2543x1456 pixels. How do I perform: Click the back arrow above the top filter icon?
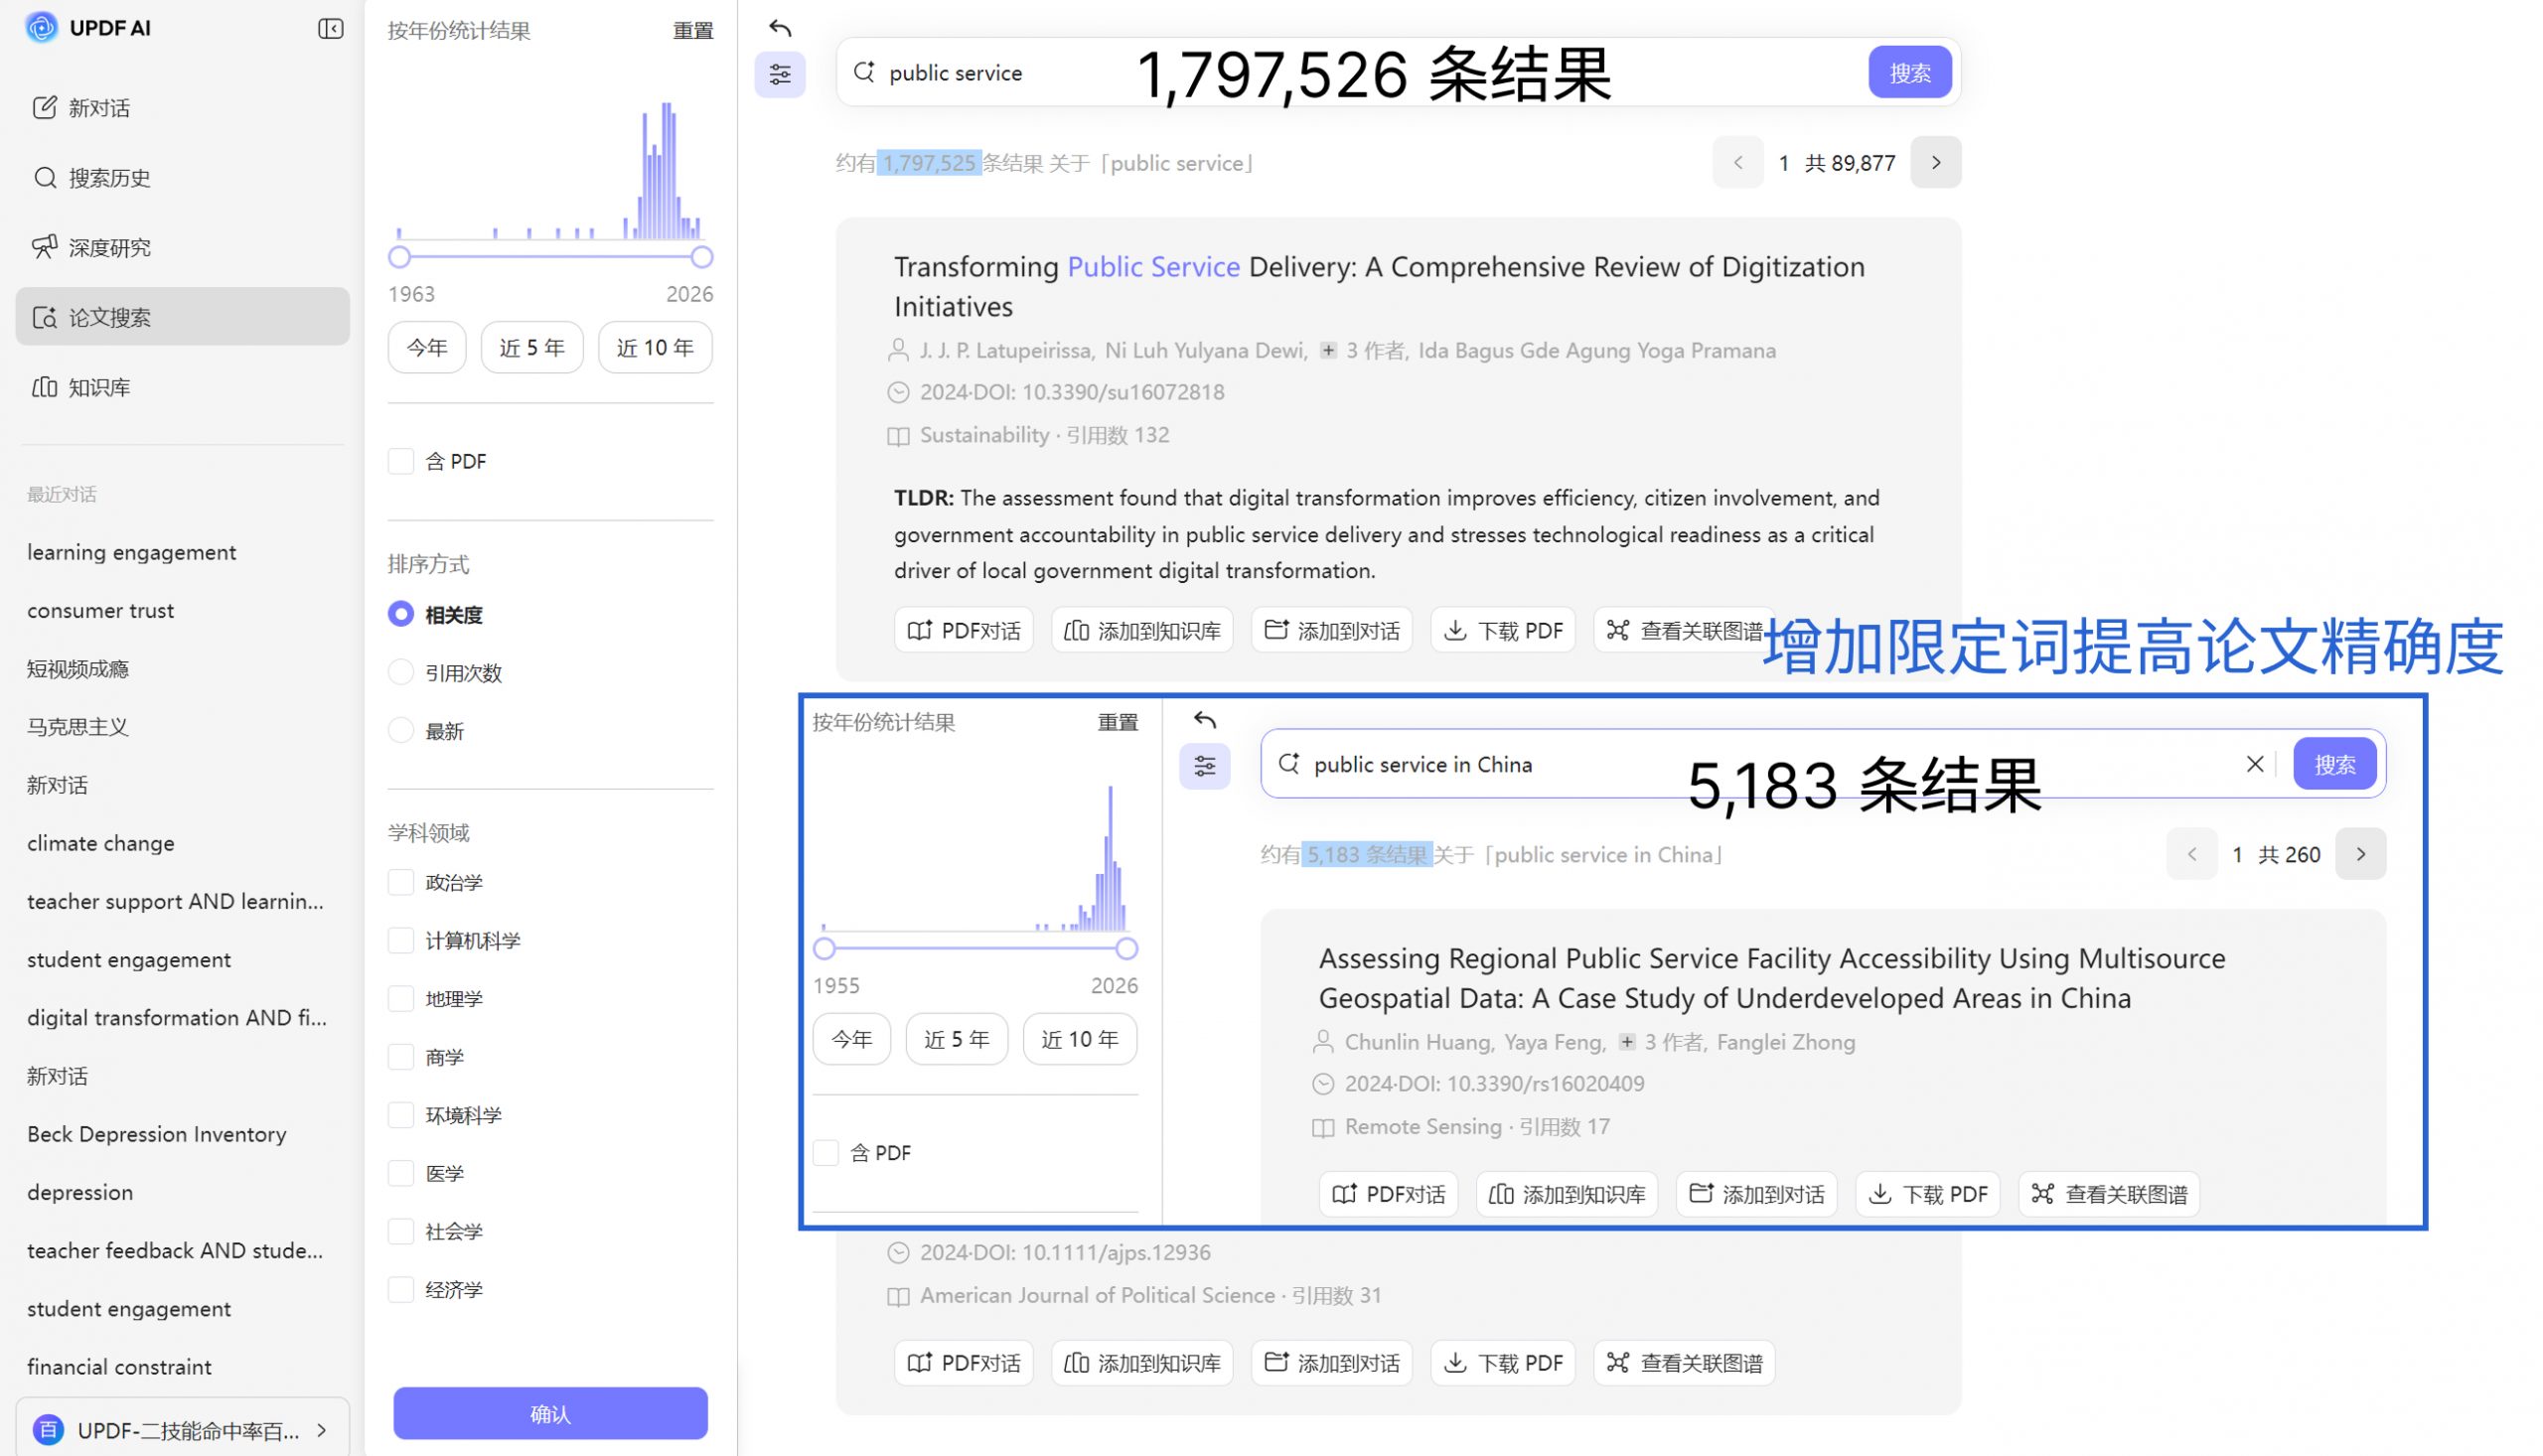[780, 27]
